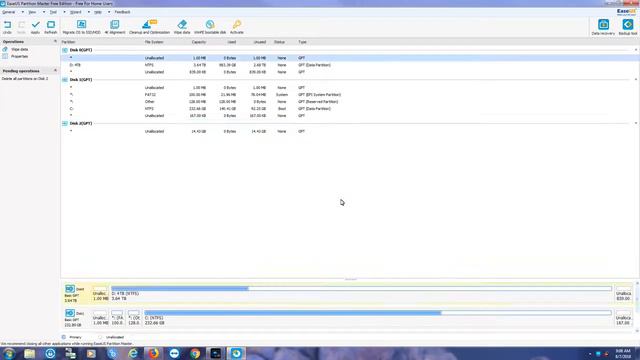Open the Feedback menu item
The height and width of the screenshot is (360, 640).
[x=122, y=12]
